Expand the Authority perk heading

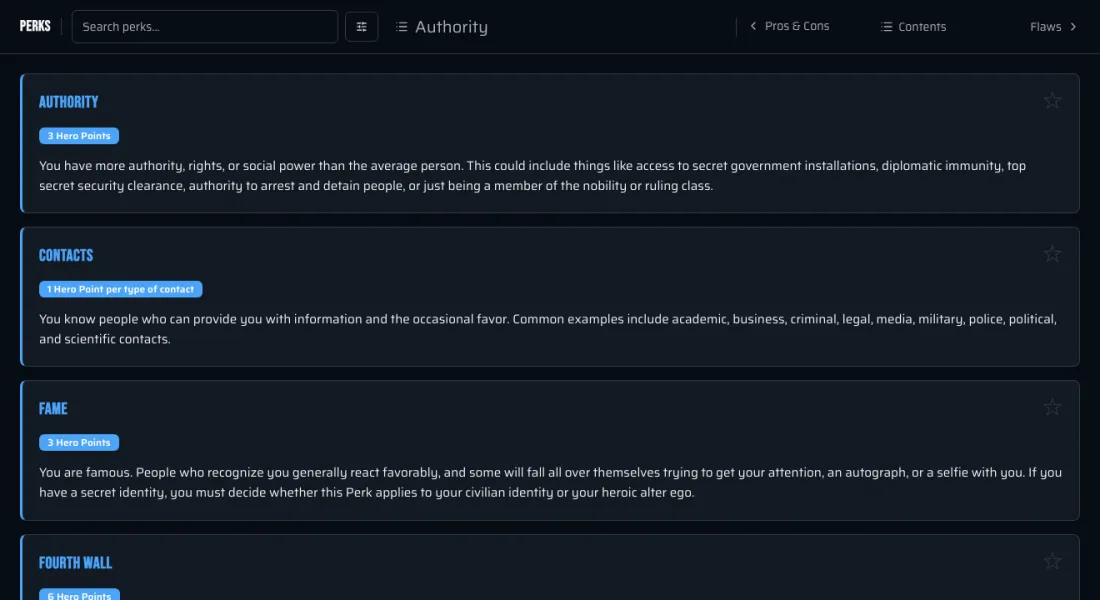[69, 102]
